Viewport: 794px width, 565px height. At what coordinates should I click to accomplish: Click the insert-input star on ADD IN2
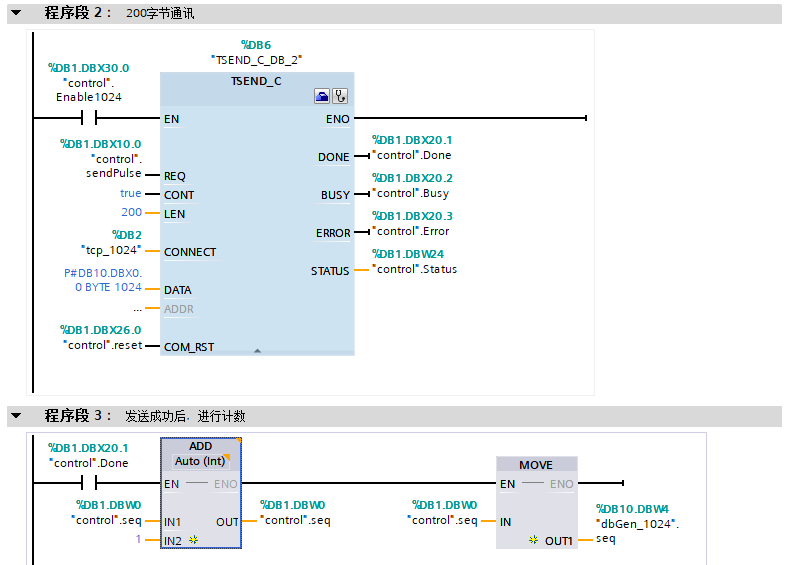(193, 540)
